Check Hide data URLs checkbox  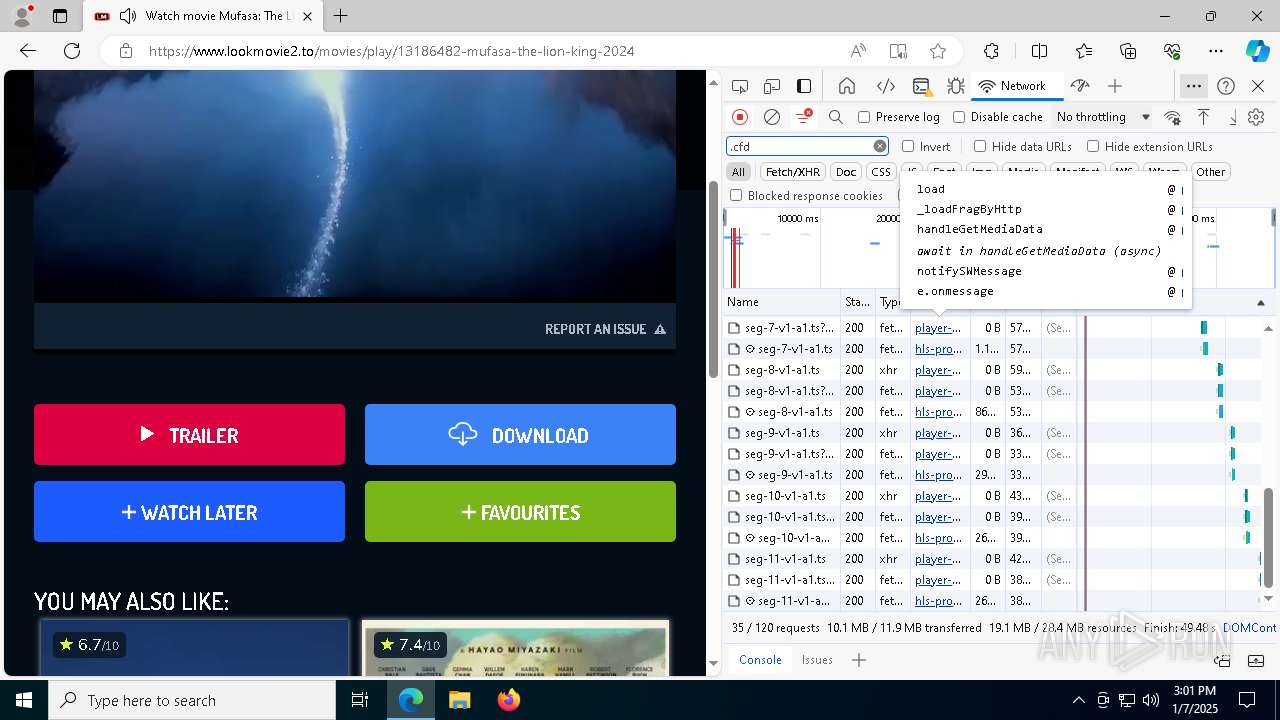point(980,146)
